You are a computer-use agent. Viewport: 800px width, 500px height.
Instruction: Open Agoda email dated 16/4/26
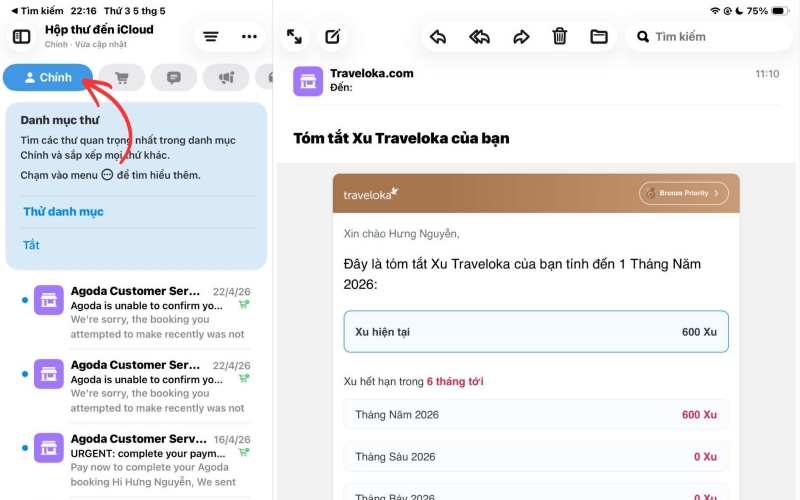tap(138, 460)
